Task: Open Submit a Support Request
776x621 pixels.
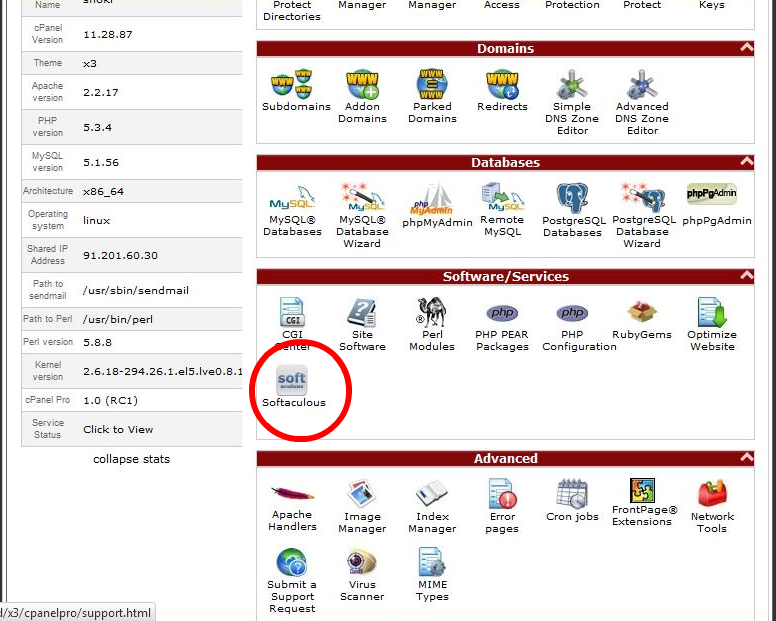Action: click(292, 581)
